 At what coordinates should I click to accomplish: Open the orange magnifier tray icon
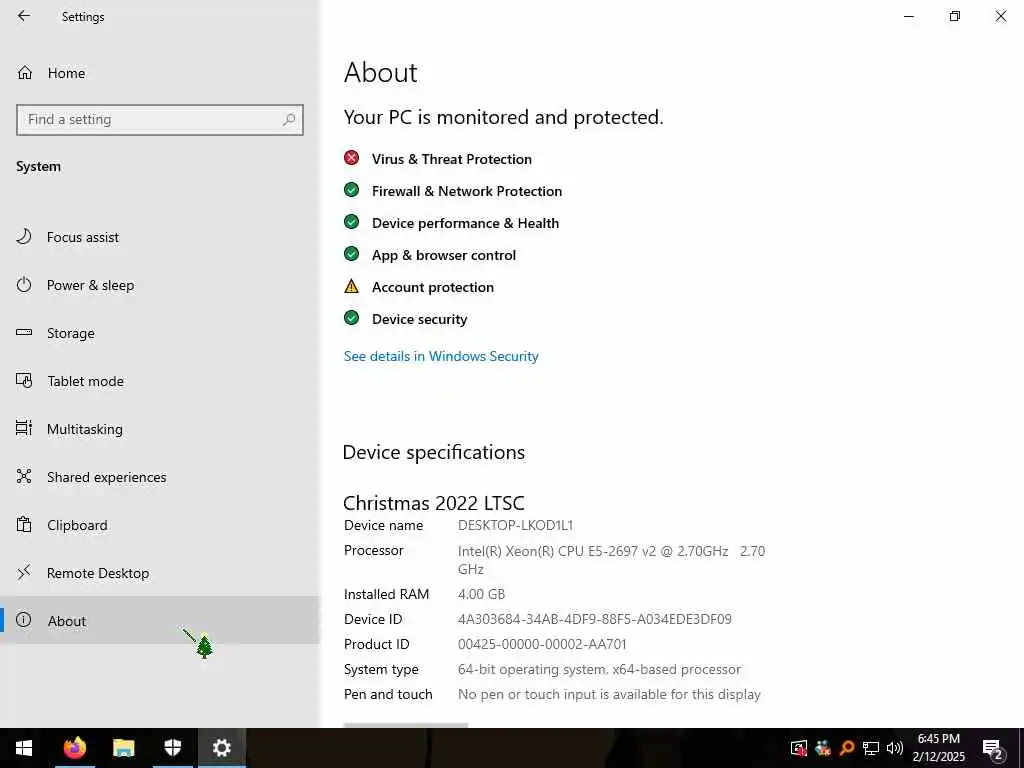coord(847,748)
